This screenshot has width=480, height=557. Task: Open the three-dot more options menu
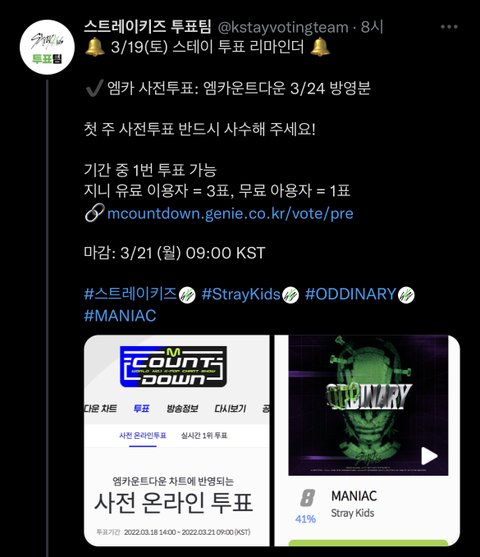point(449,27)
